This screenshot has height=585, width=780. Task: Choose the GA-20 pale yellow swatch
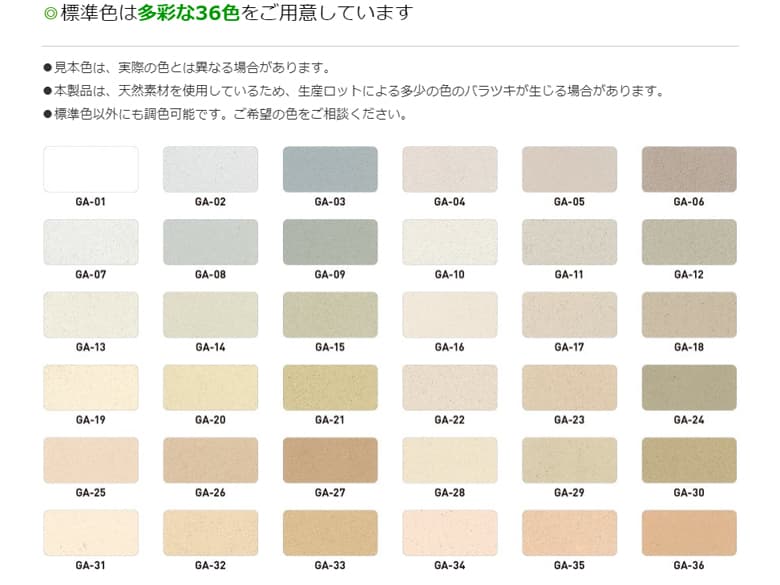tap(210, 387)
